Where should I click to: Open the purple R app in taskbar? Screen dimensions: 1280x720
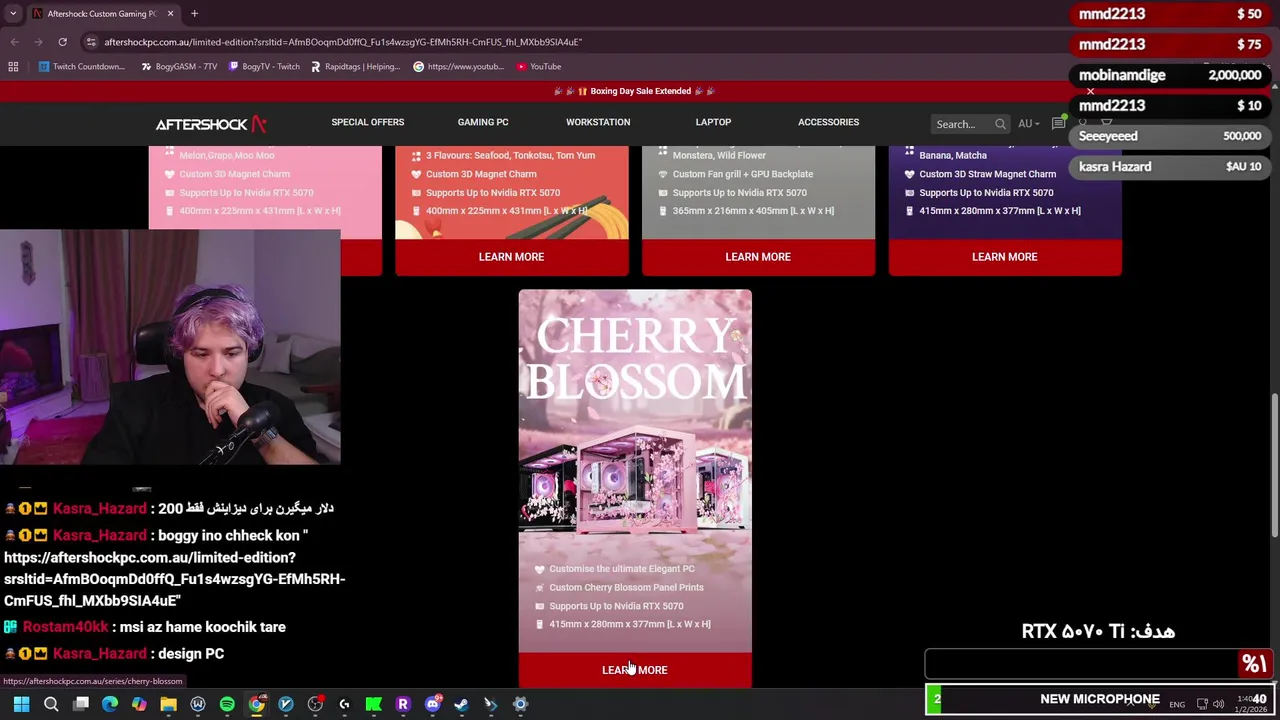click(403, 704)
